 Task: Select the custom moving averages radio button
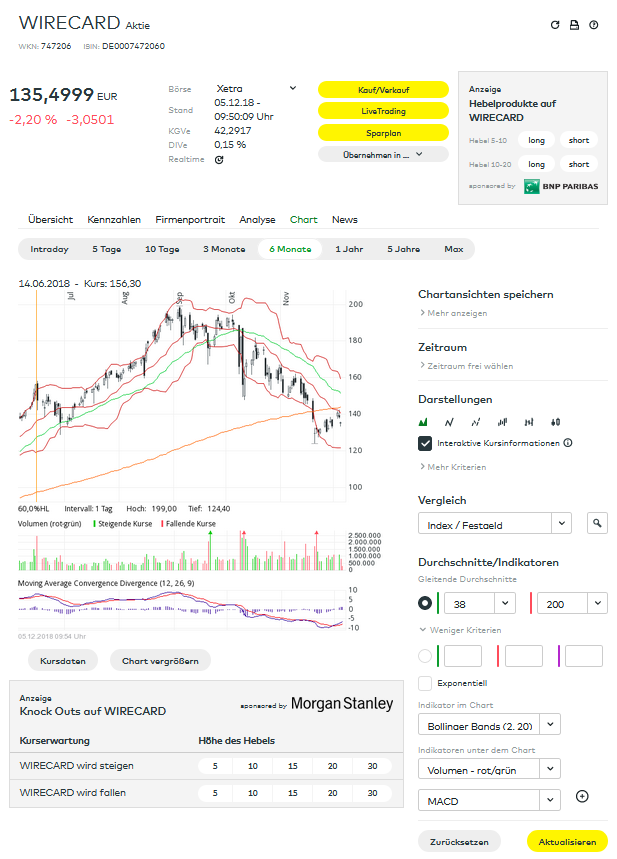coord(425,656)
